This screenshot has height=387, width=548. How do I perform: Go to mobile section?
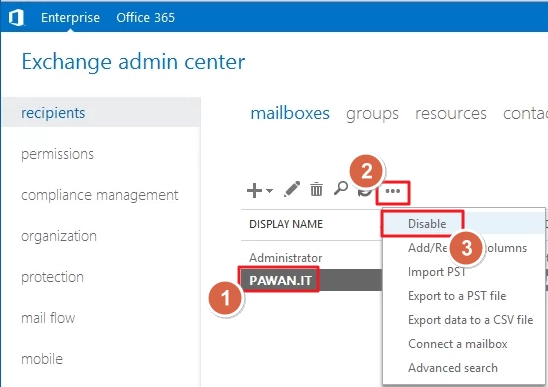point(42,359)
